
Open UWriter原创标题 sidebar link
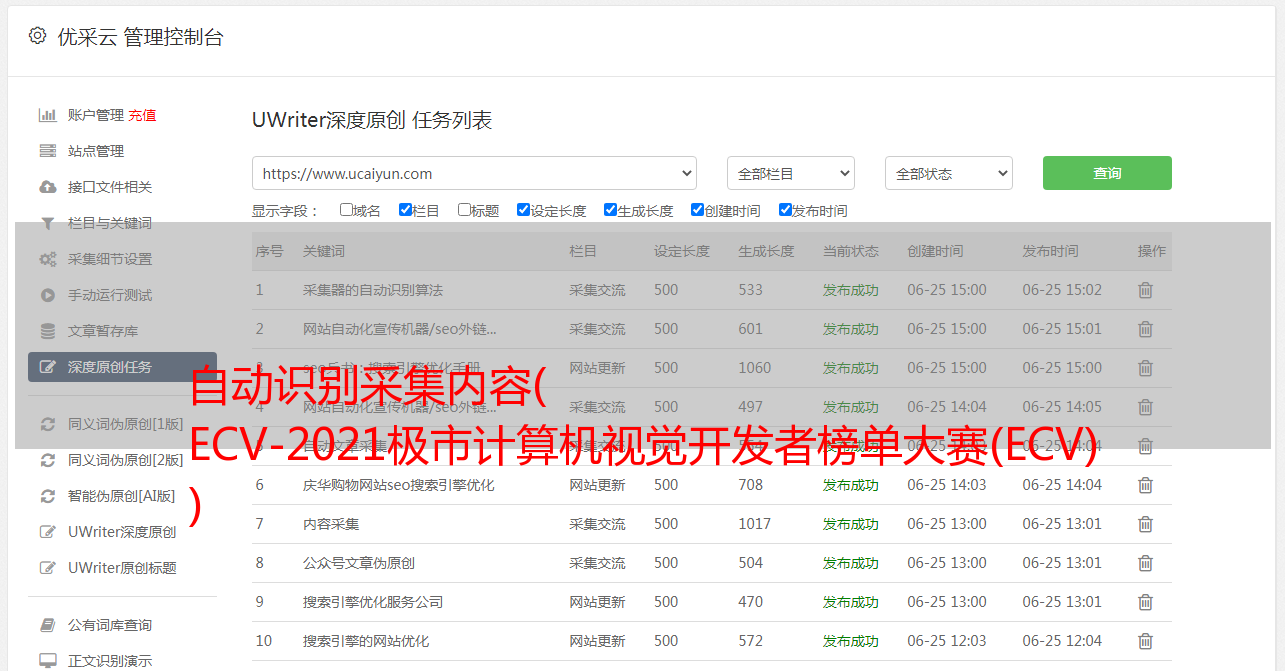(x=122, y=568)
